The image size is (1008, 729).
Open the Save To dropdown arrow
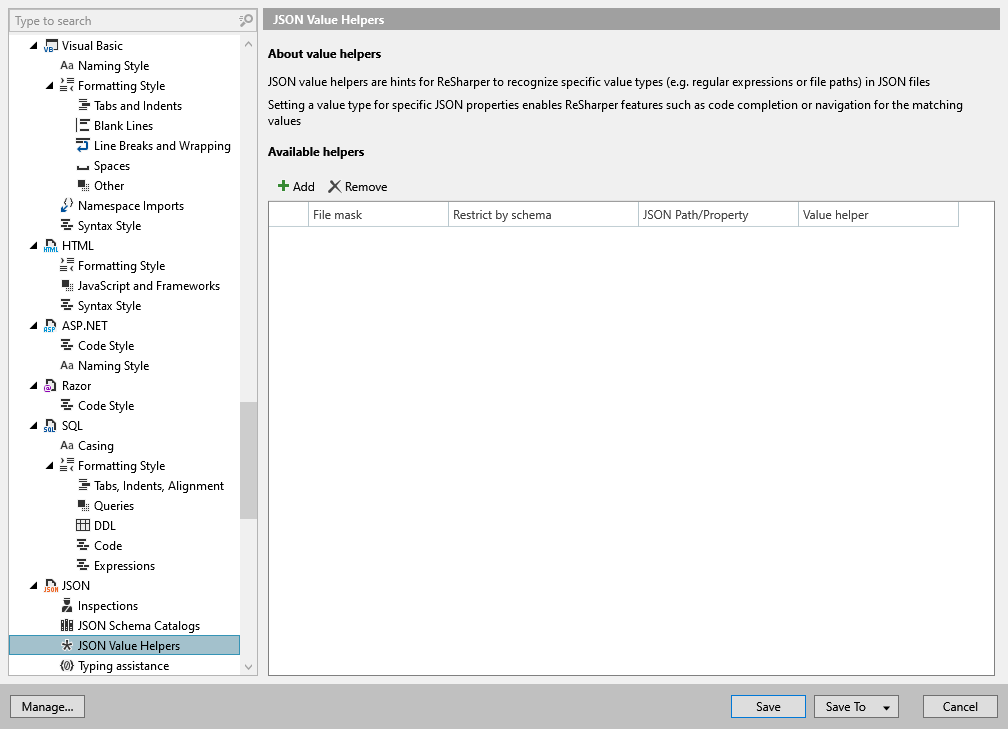(x=886, y=707)
